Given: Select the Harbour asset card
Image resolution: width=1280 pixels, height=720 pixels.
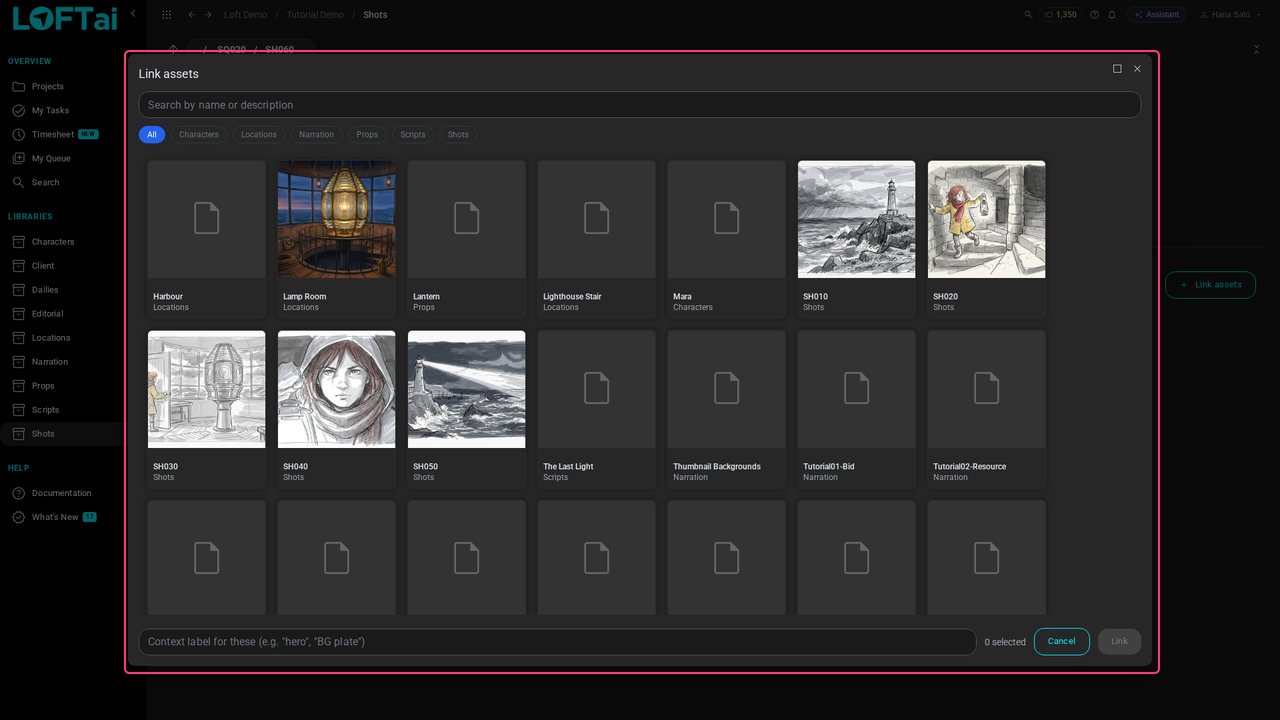Looking at the screenshot, I should tap(207, 240).
